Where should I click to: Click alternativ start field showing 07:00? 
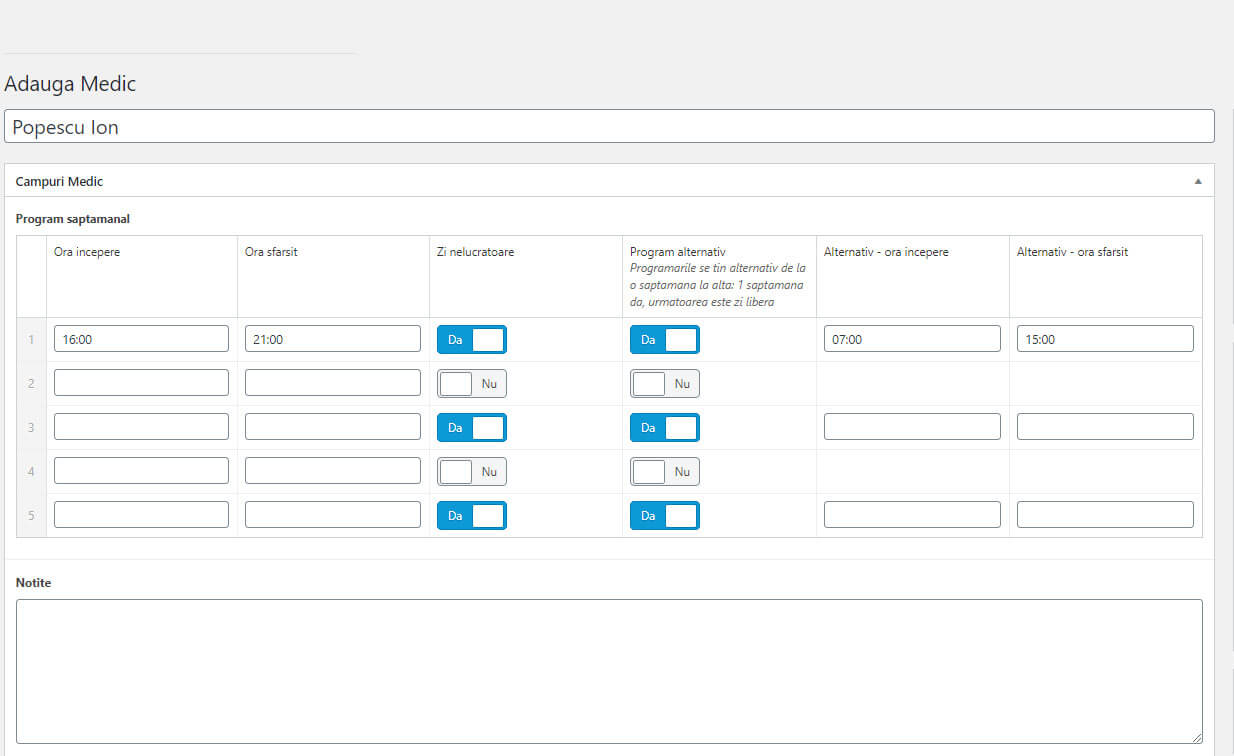[x=911, y=339]
